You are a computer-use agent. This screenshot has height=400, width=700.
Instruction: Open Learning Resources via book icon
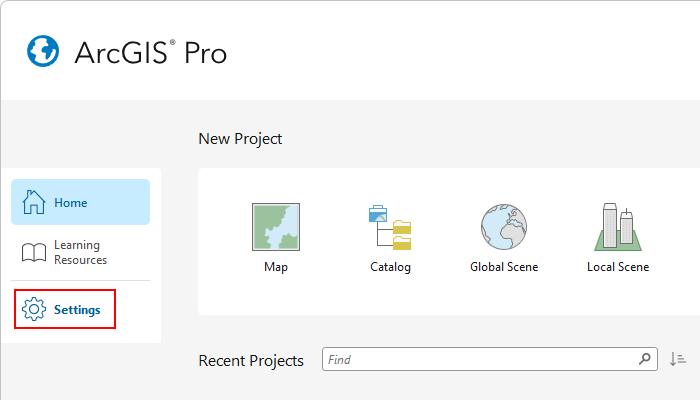34,252
